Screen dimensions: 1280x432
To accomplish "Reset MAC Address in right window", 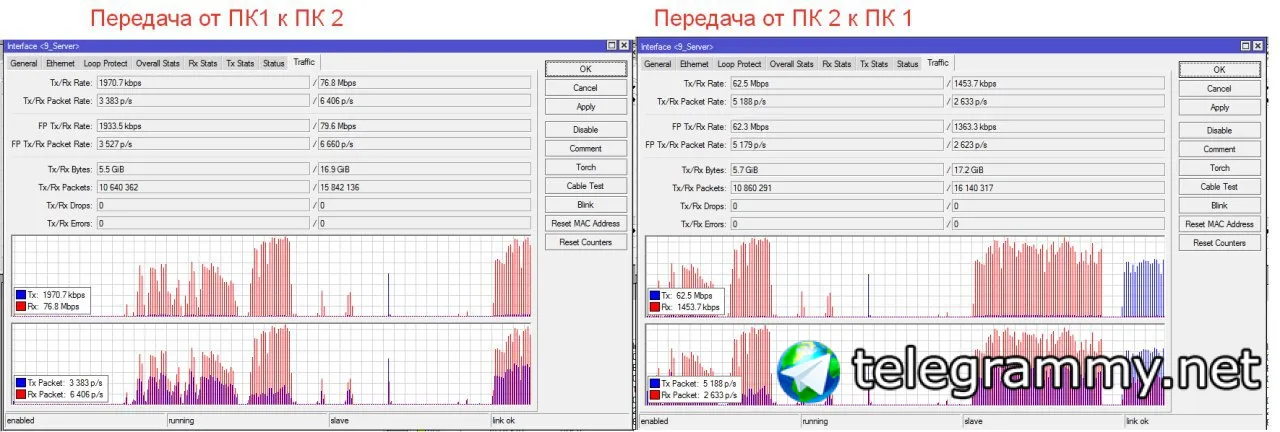I will (1219, 224).
